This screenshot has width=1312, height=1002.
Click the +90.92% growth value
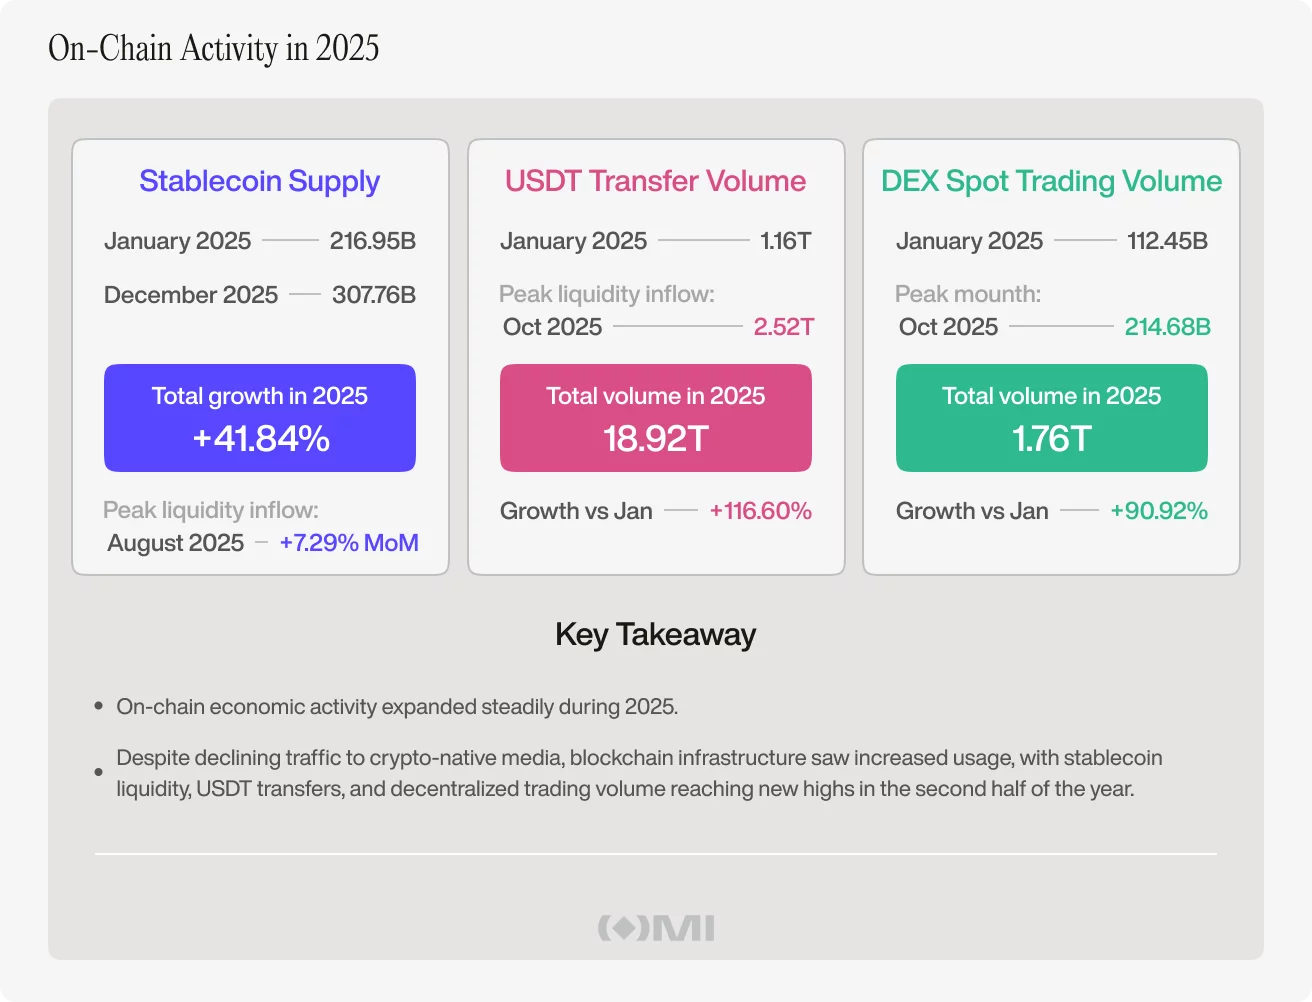click(x=1159, y=511)
